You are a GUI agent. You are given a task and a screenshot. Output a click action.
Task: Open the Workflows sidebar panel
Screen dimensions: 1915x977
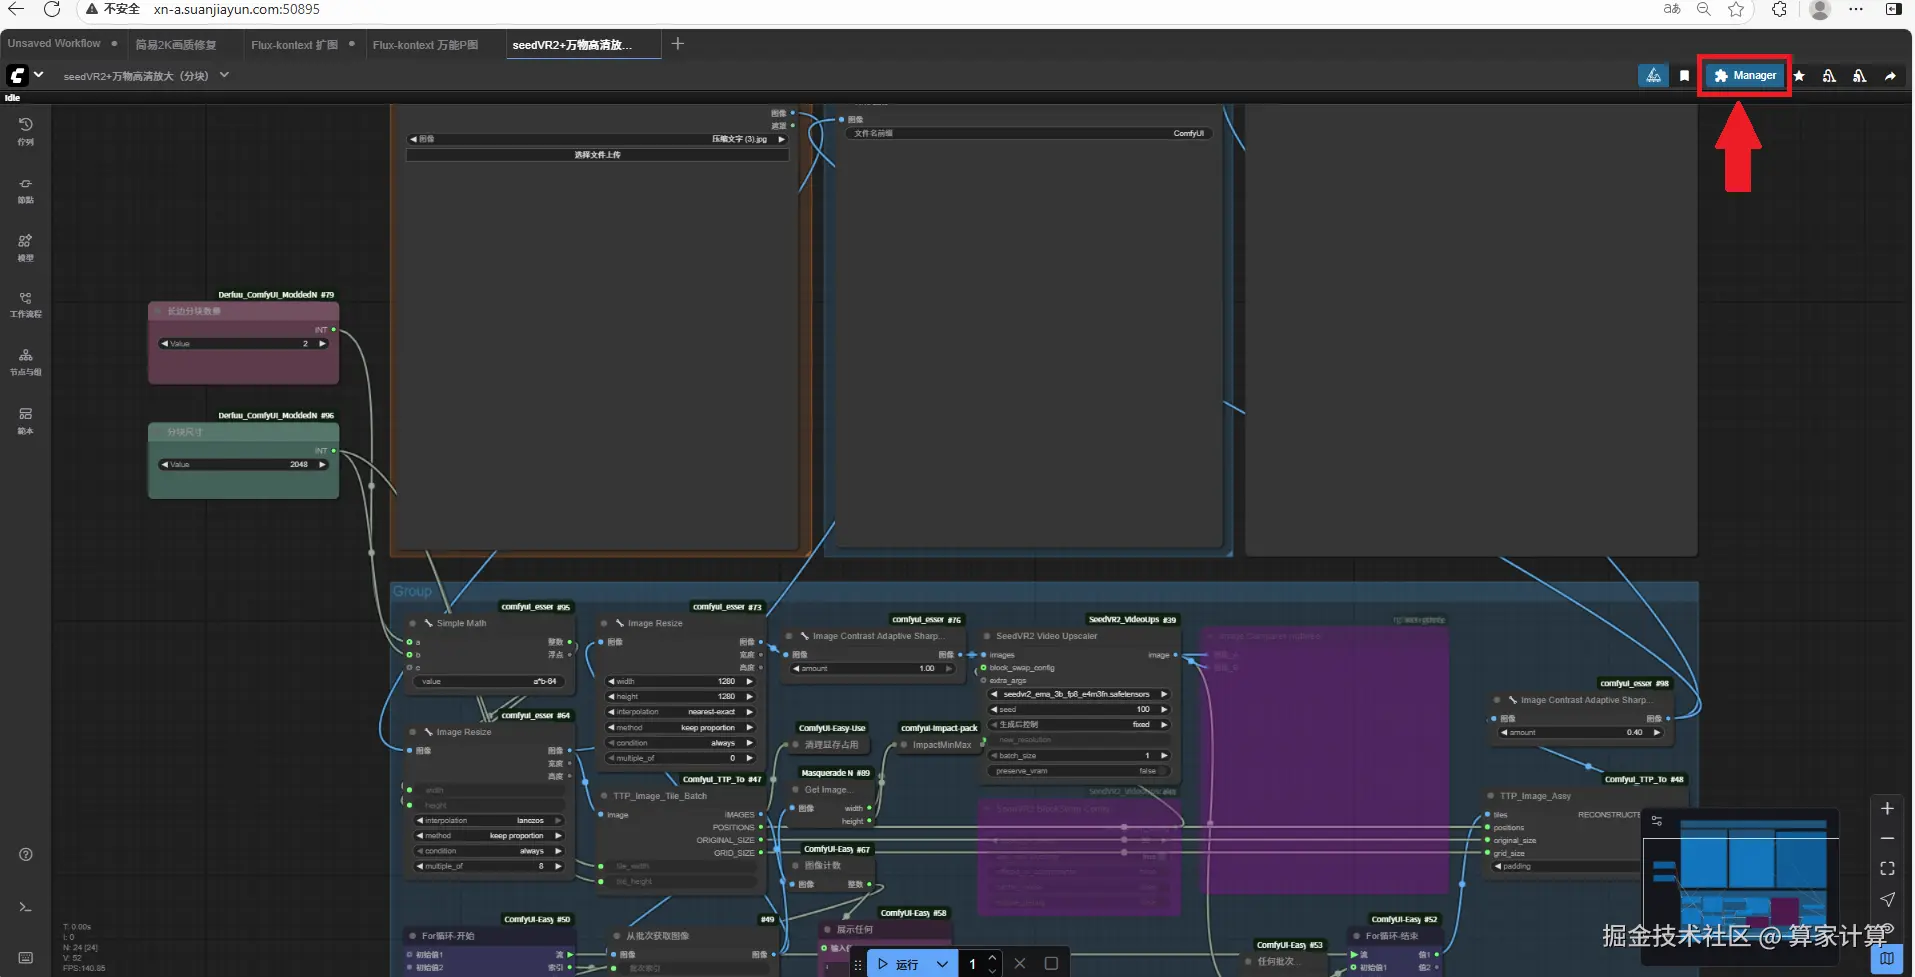coord(26,304)
